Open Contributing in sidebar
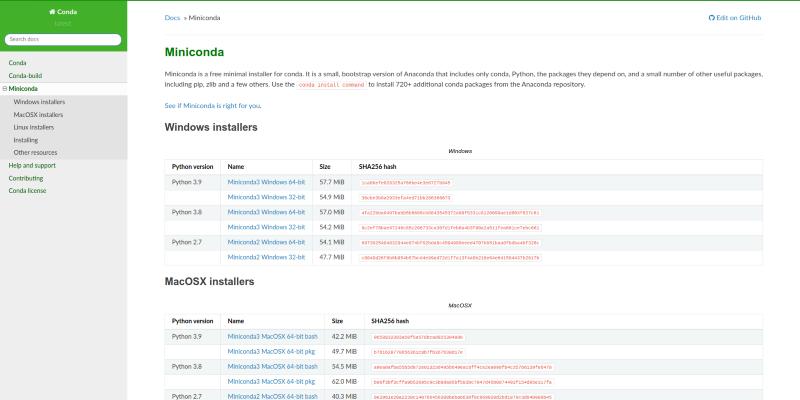Image resolution: width=800 pixels, height=400 pixels. click(x=26, y=178)
